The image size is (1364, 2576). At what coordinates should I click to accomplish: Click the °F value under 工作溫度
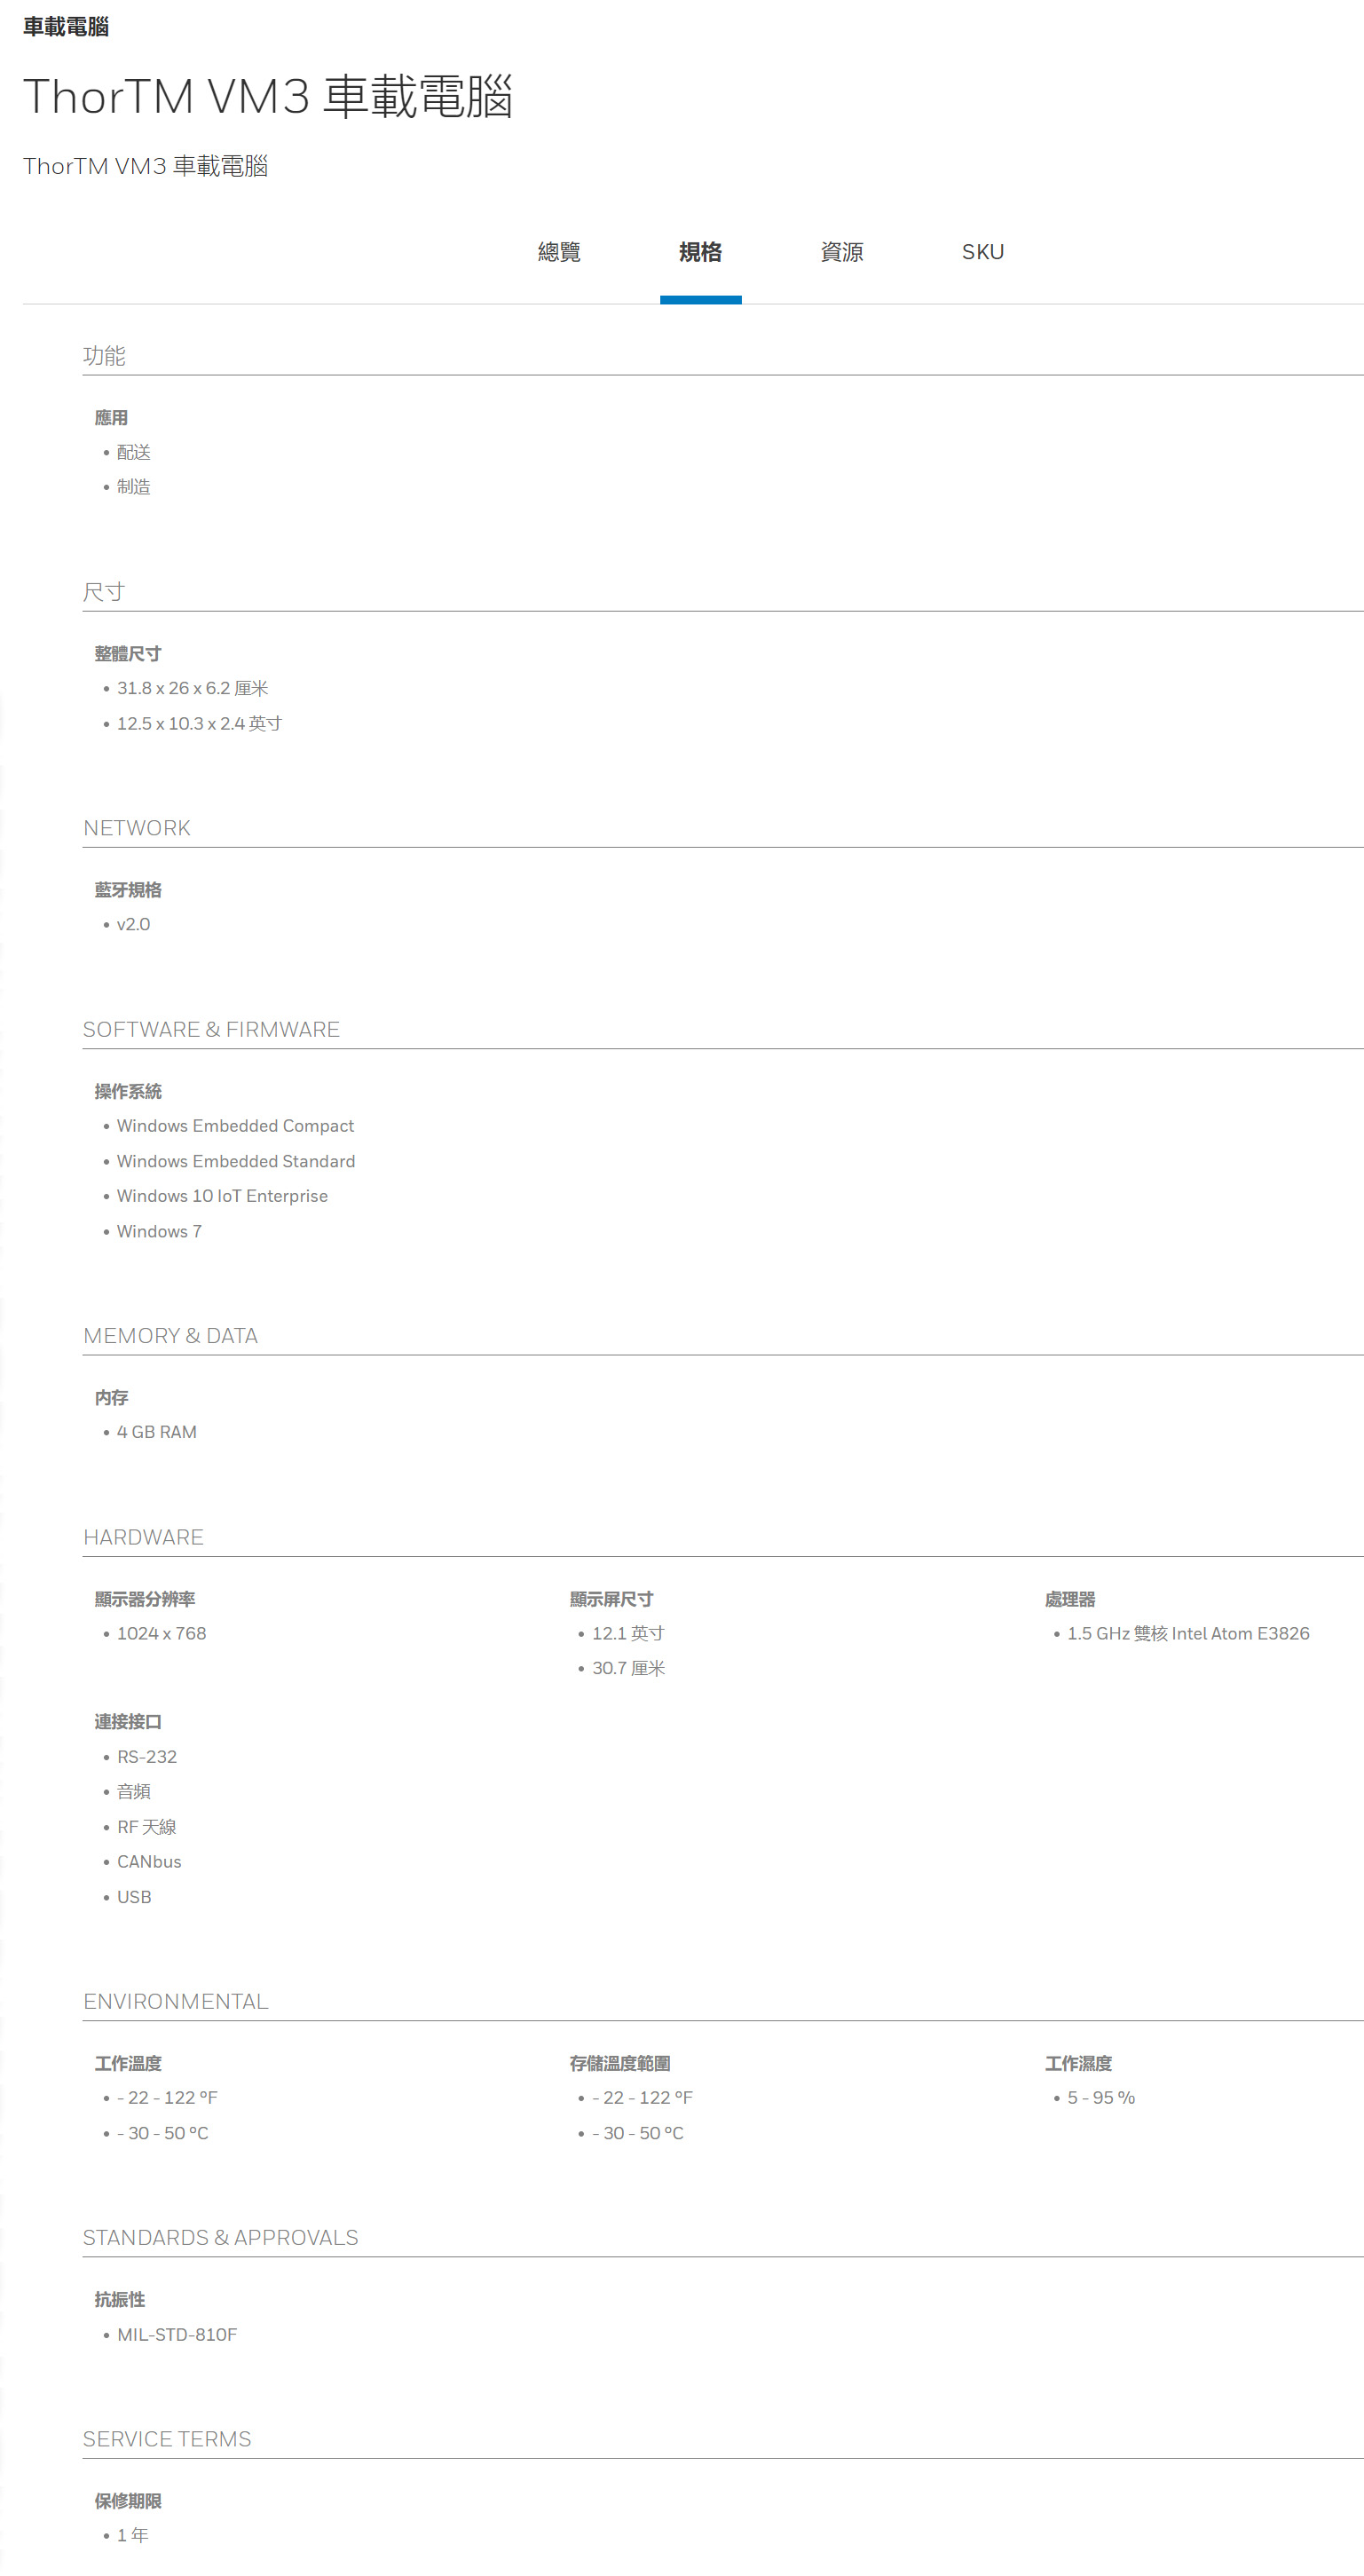tap(167, 2098)
